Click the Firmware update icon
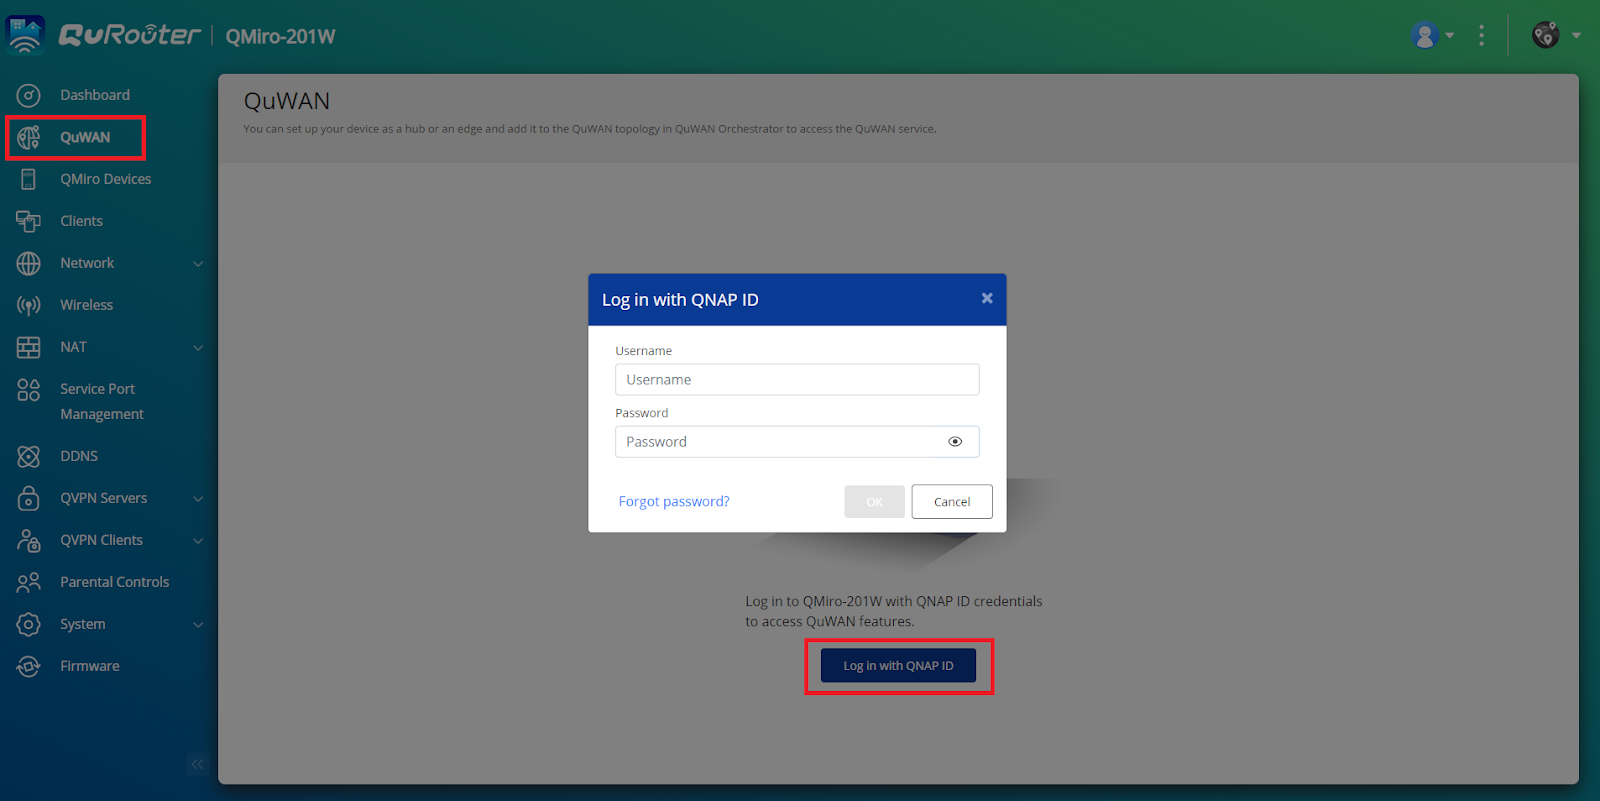The image size is (1600, 801). pos(28,666)
